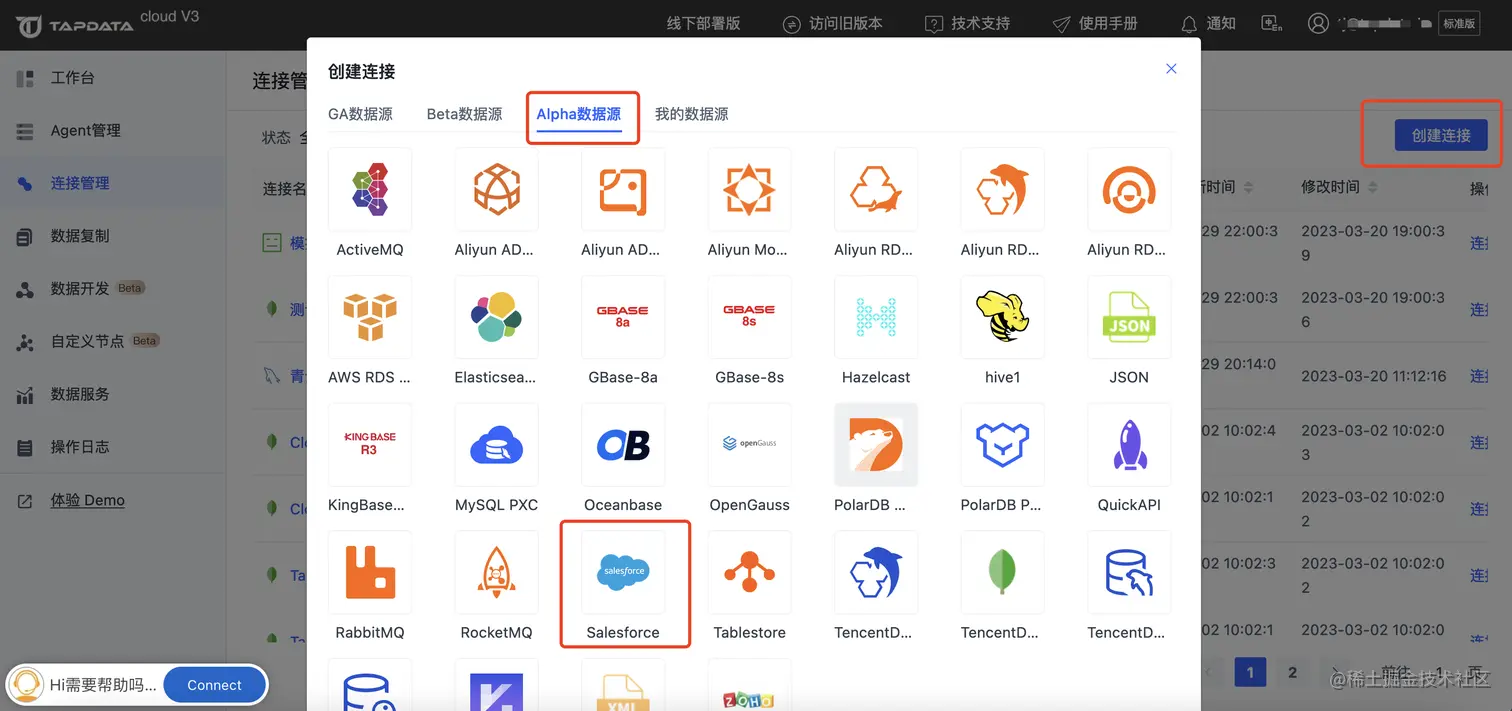The image size is (1512, 711).
Task: Open 线下部署版 in top bar
Action: (704, 23)
